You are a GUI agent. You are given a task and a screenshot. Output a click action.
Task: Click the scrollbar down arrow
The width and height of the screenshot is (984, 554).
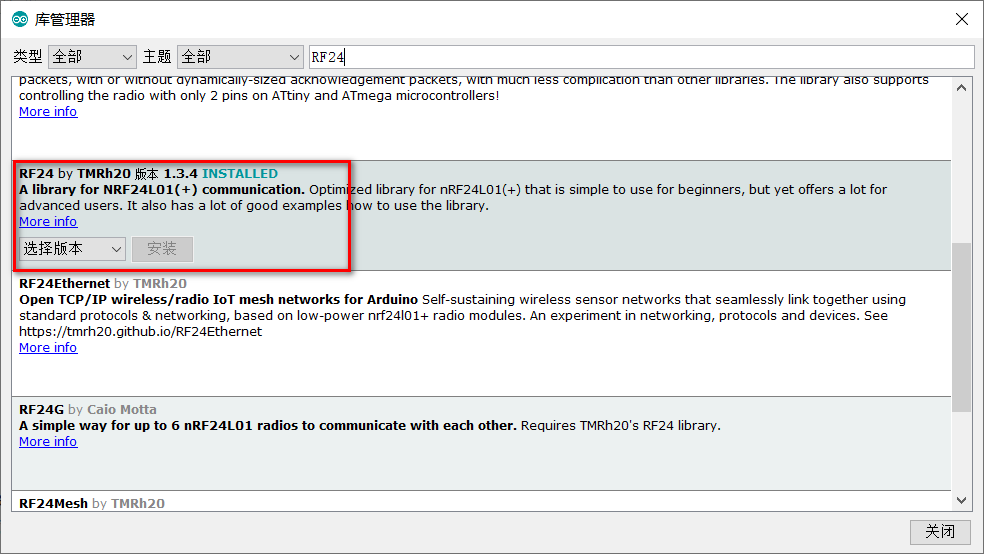(x=961, y=500)
